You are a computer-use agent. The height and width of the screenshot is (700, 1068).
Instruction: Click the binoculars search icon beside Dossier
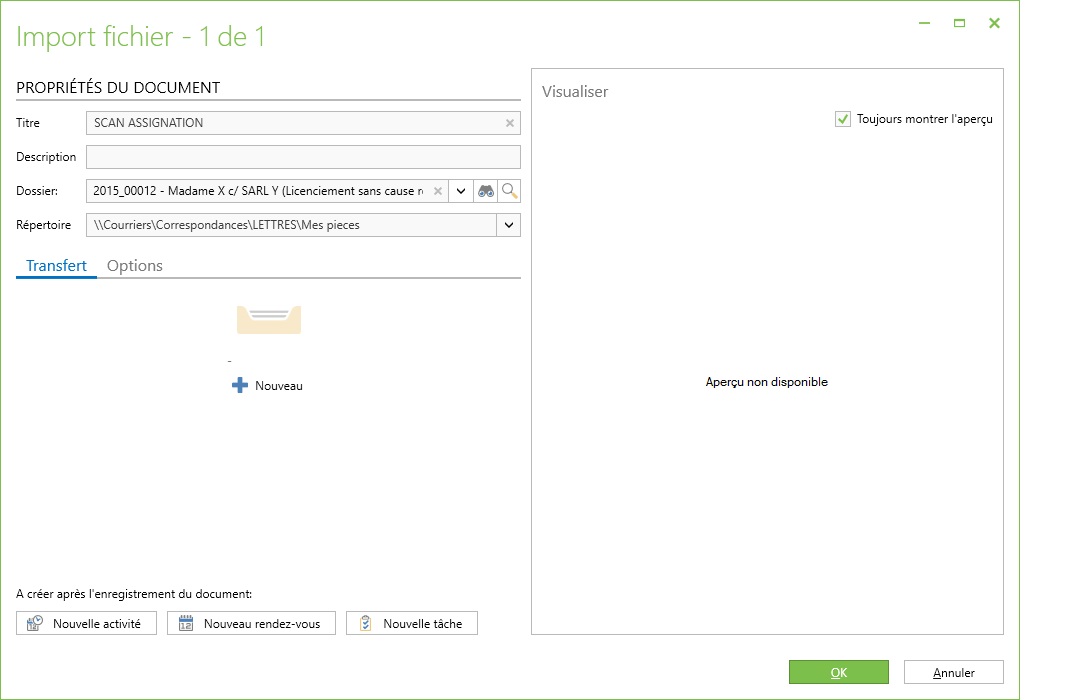click(x=485, y=191)
